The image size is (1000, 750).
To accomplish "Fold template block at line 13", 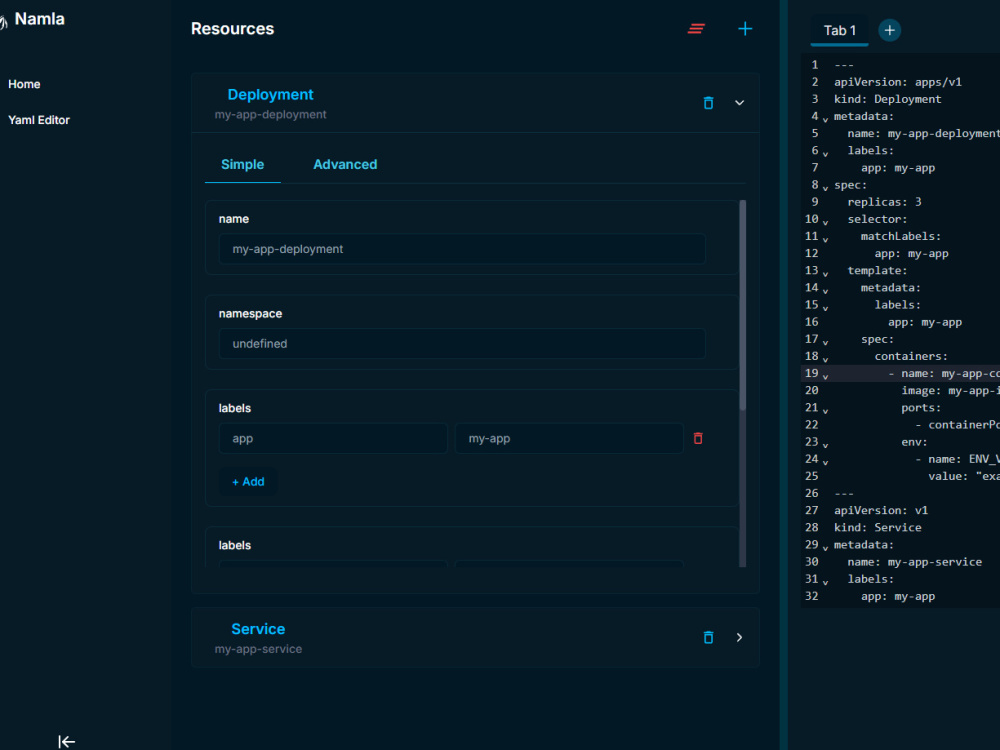I will tap(825, 274).
